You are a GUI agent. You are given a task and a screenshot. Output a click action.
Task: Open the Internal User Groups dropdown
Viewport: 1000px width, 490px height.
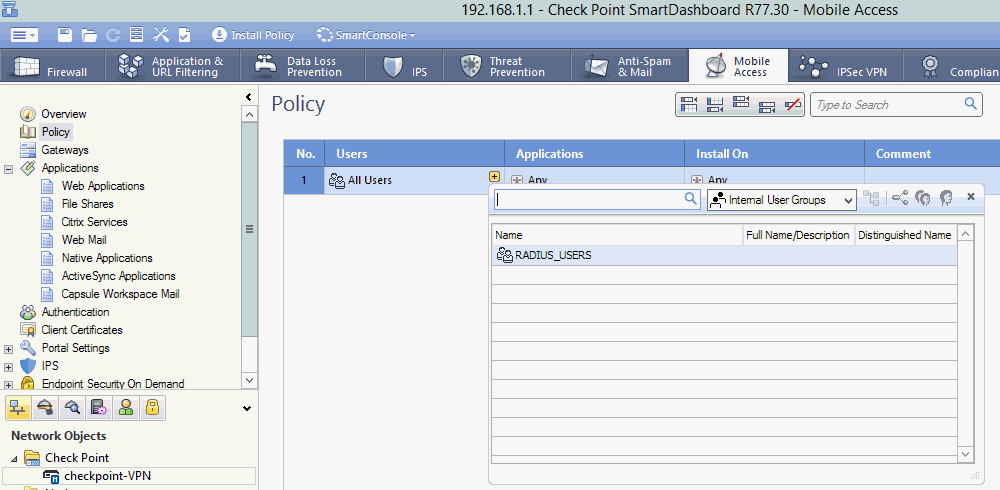tap(781, 200)
